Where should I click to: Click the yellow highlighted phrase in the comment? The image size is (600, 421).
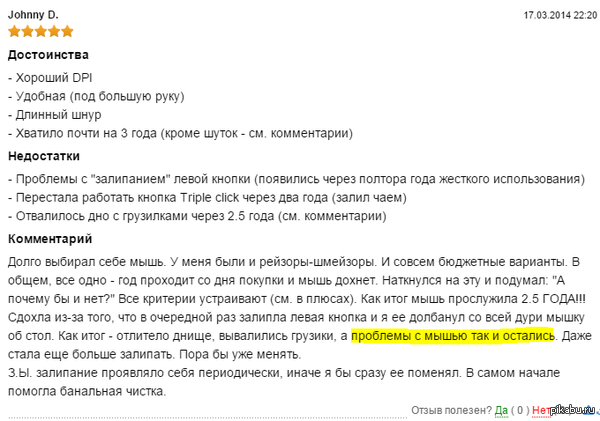coord(453,337)
